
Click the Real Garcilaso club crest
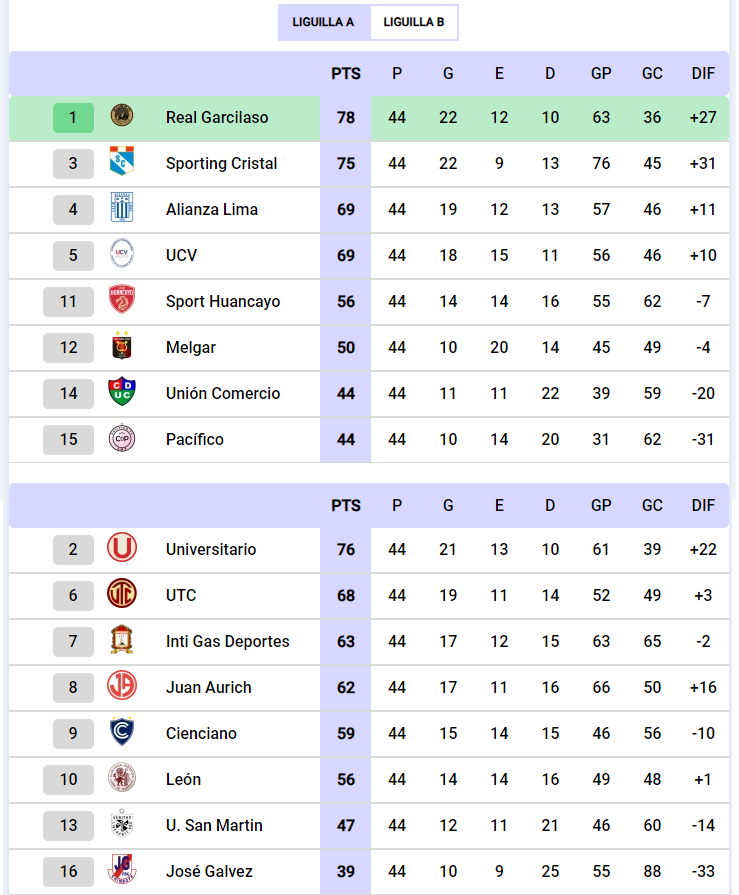tap(122, 117)
